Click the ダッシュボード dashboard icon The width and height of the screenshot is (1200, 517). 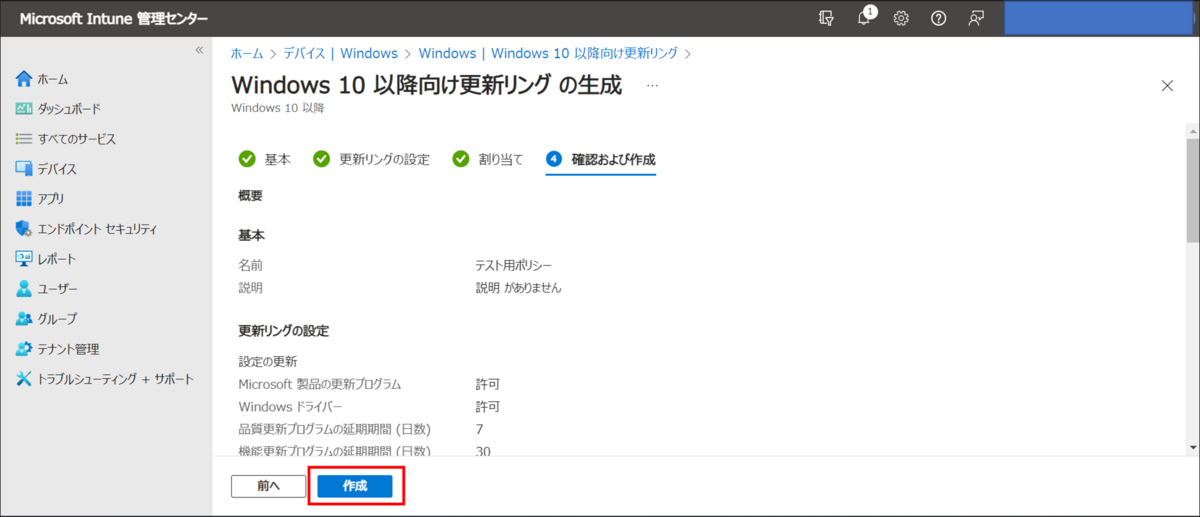point(24,109)
